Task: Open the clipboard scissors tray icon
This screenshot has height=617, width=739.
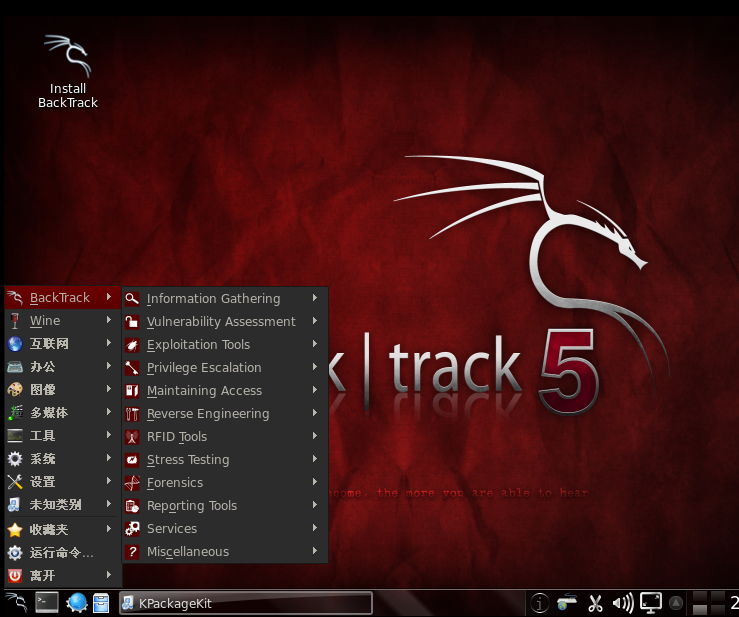Action: [596, 603]
